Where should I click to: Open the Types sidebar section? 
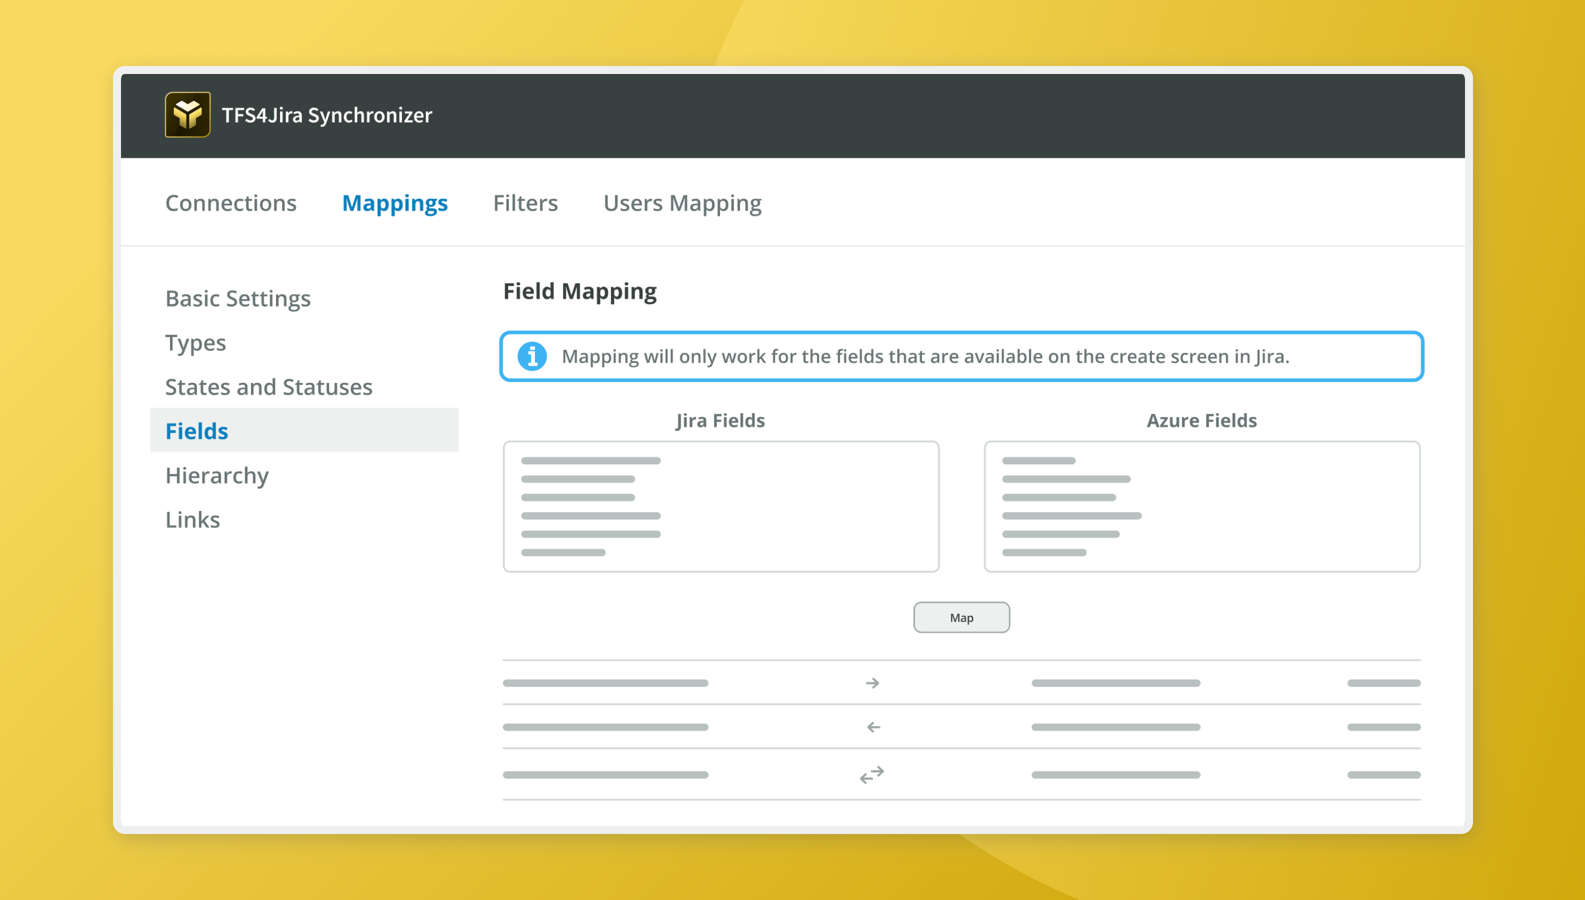[196, 343]
